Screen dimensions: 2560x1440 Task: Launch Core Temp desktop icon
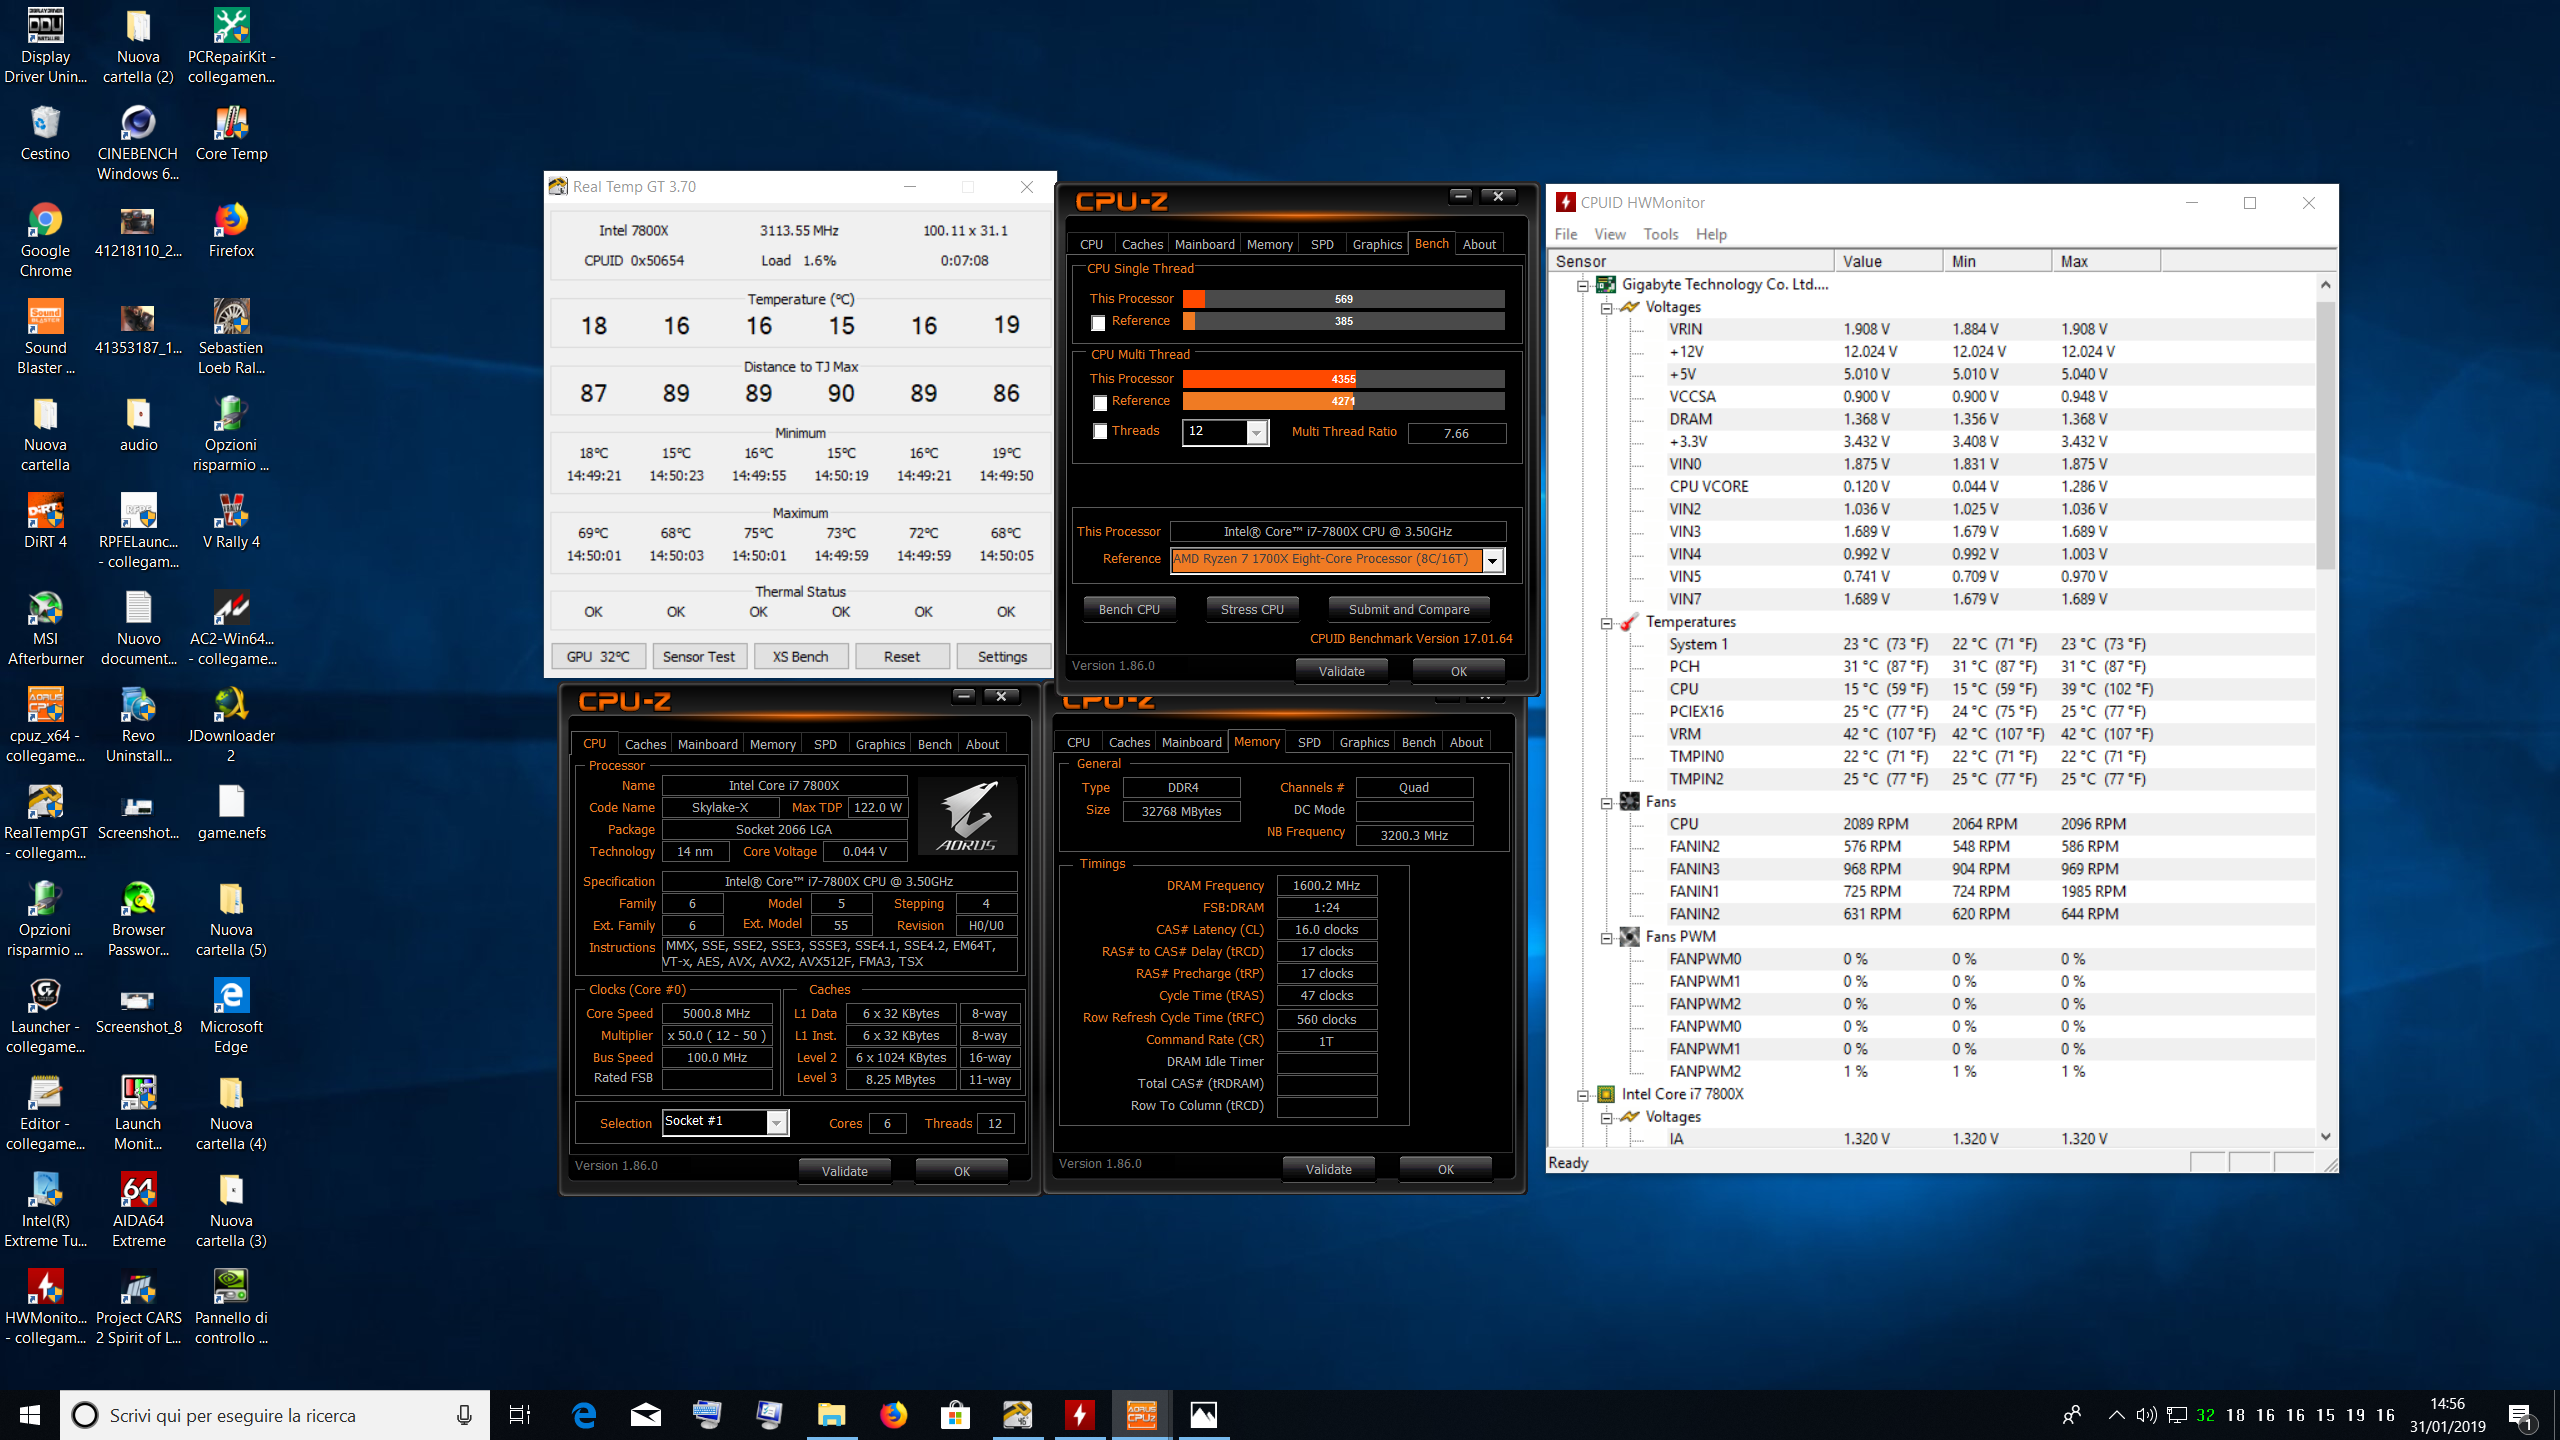coord(231,134)
